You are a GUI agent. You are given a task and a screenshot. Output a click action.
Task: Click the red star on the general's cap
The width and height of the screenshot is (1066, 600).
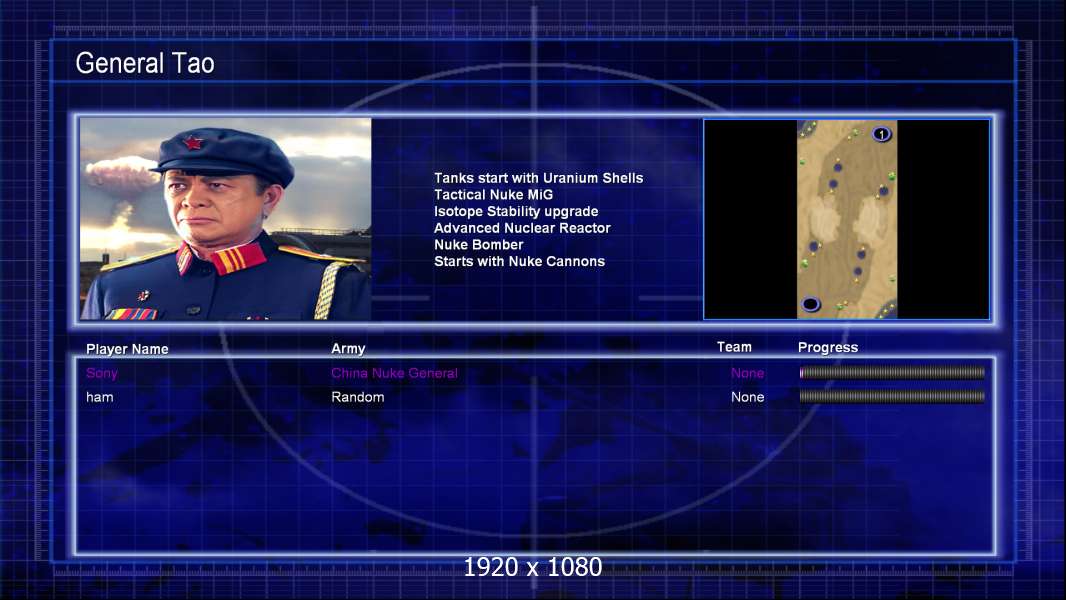(193, 143)
